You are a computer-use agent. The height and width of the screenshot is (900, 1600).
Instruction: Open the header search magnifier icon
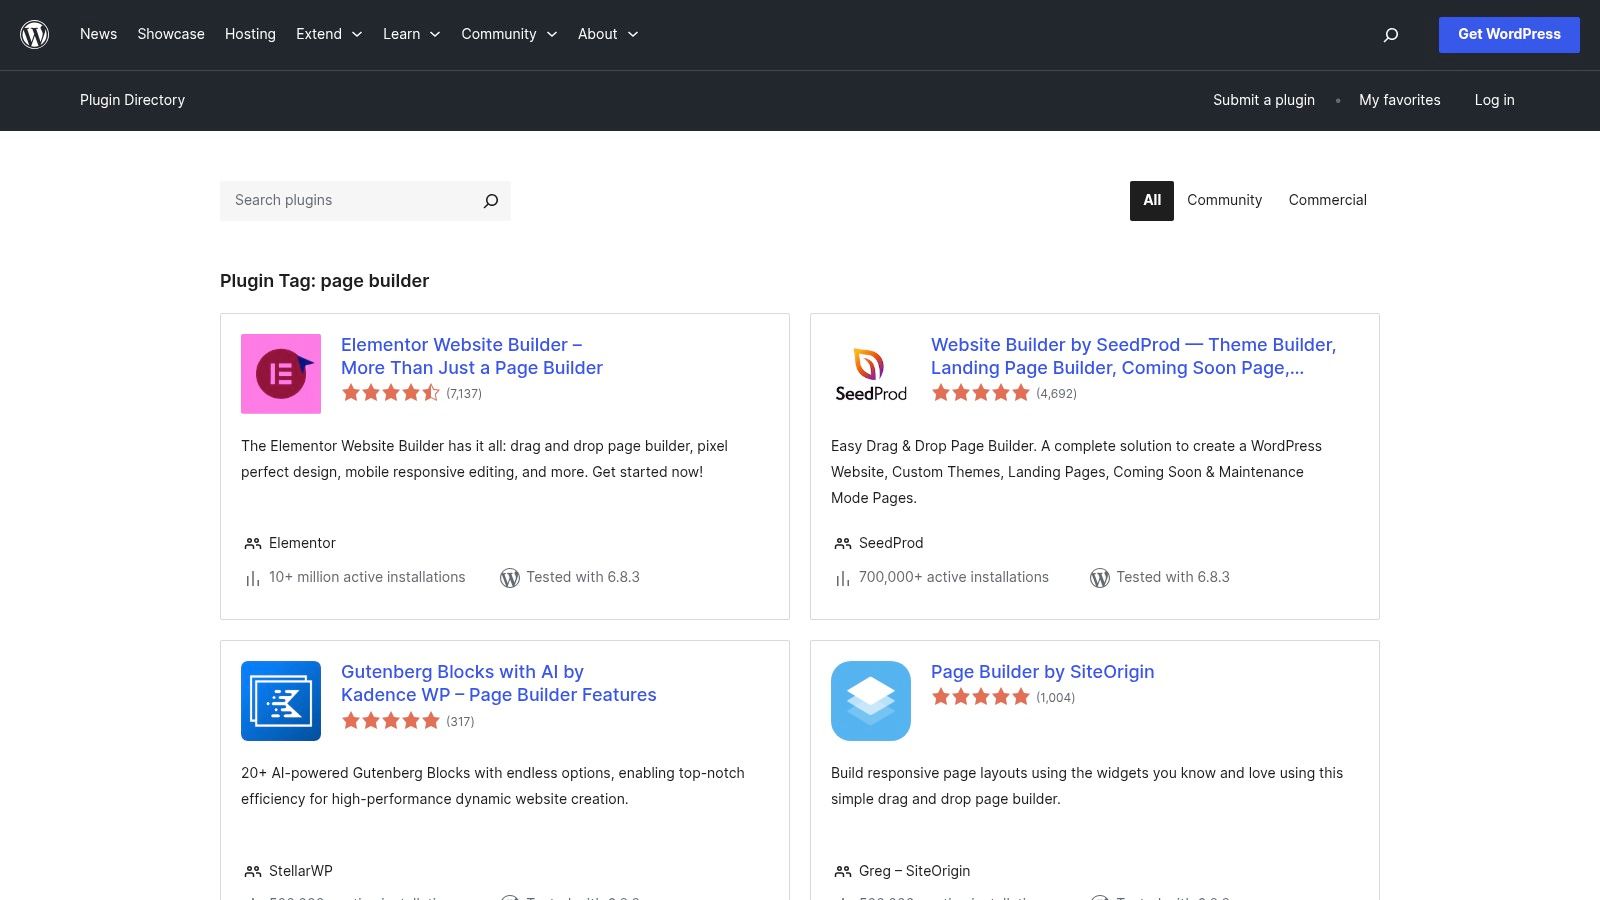tap(1390, 34)
